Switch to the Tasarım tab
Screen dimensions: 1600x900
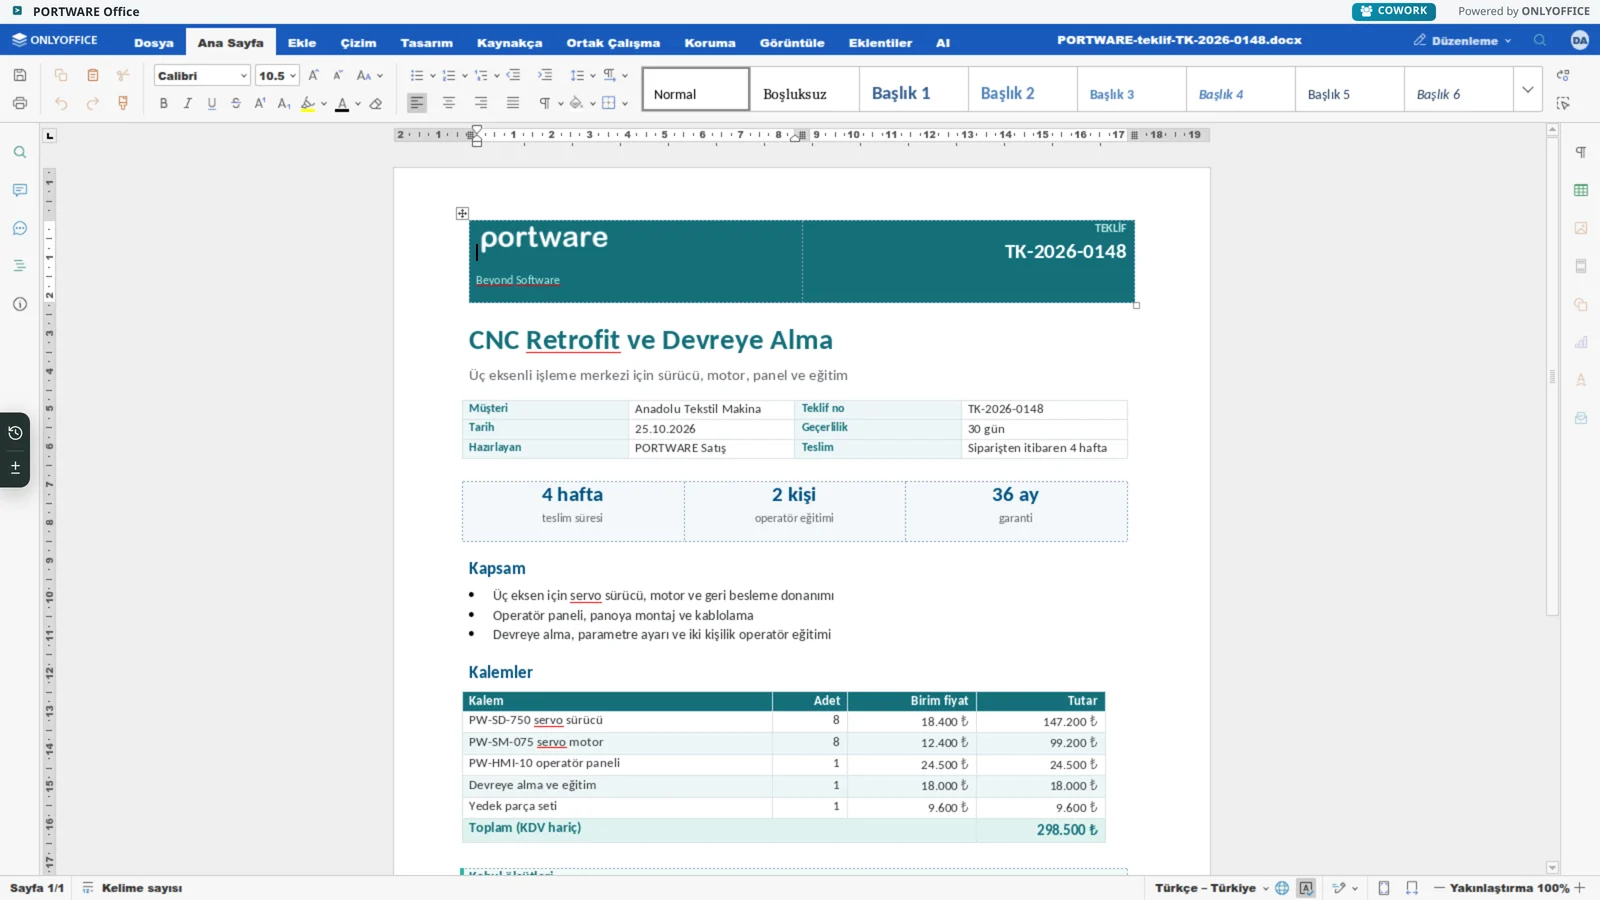pyautogui.click(x=427, y=43)
